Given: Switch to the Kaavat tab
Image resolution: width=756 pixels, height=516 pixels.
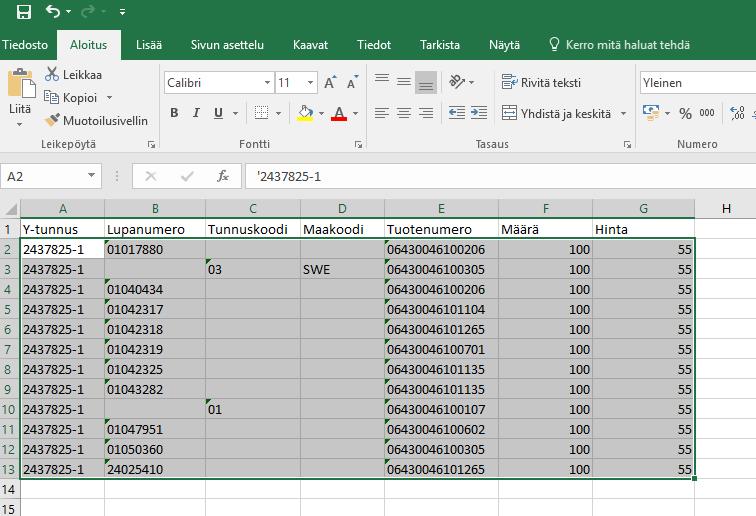Looking at the screenshot, I should click(310, 45).
